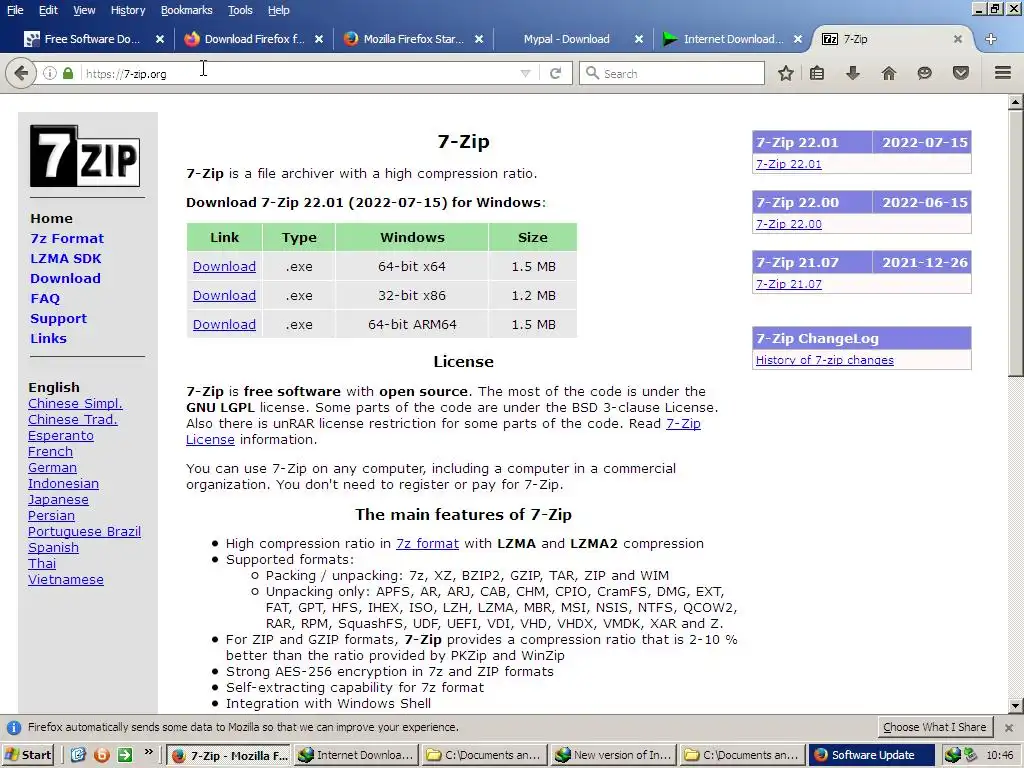Open Software Update taskbar window
The image size is (1024, 768).
pyautogui.click(x=871, y=755)
